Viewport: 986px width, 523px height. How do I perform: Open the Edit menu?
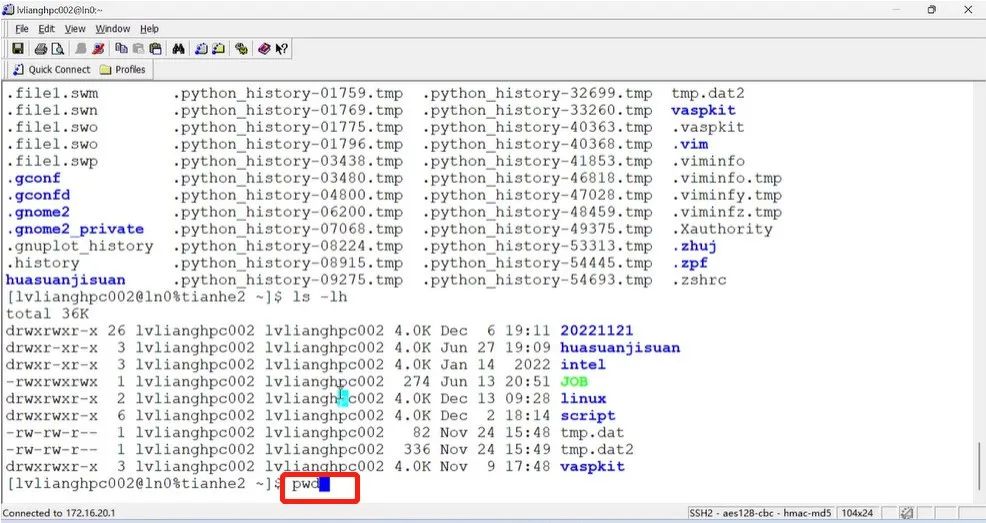tap(46, 29)
